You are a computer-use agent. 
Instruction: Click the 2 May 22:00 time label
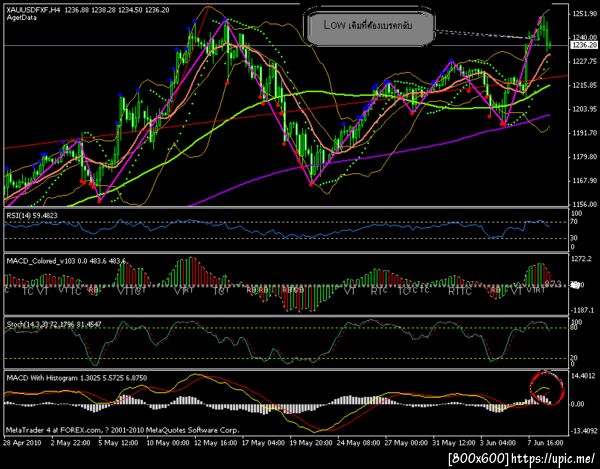point(70,443)
